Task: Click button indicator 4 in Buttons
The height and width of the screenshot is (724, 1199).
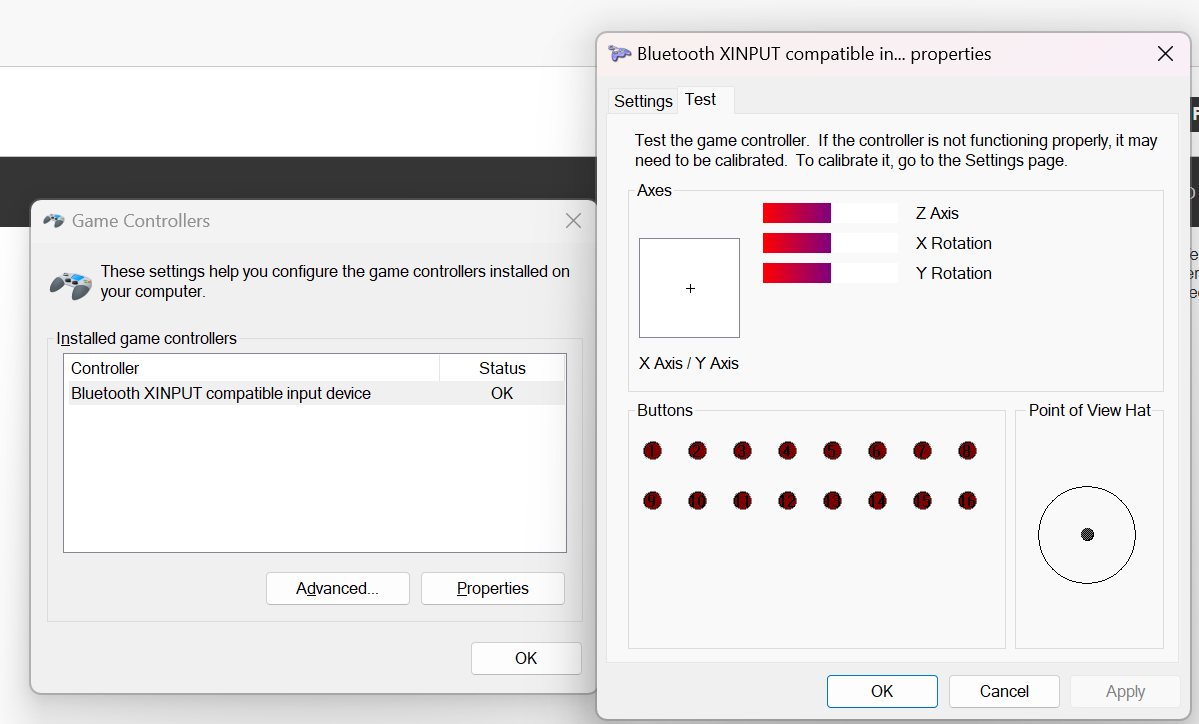Action: (788, 451)
